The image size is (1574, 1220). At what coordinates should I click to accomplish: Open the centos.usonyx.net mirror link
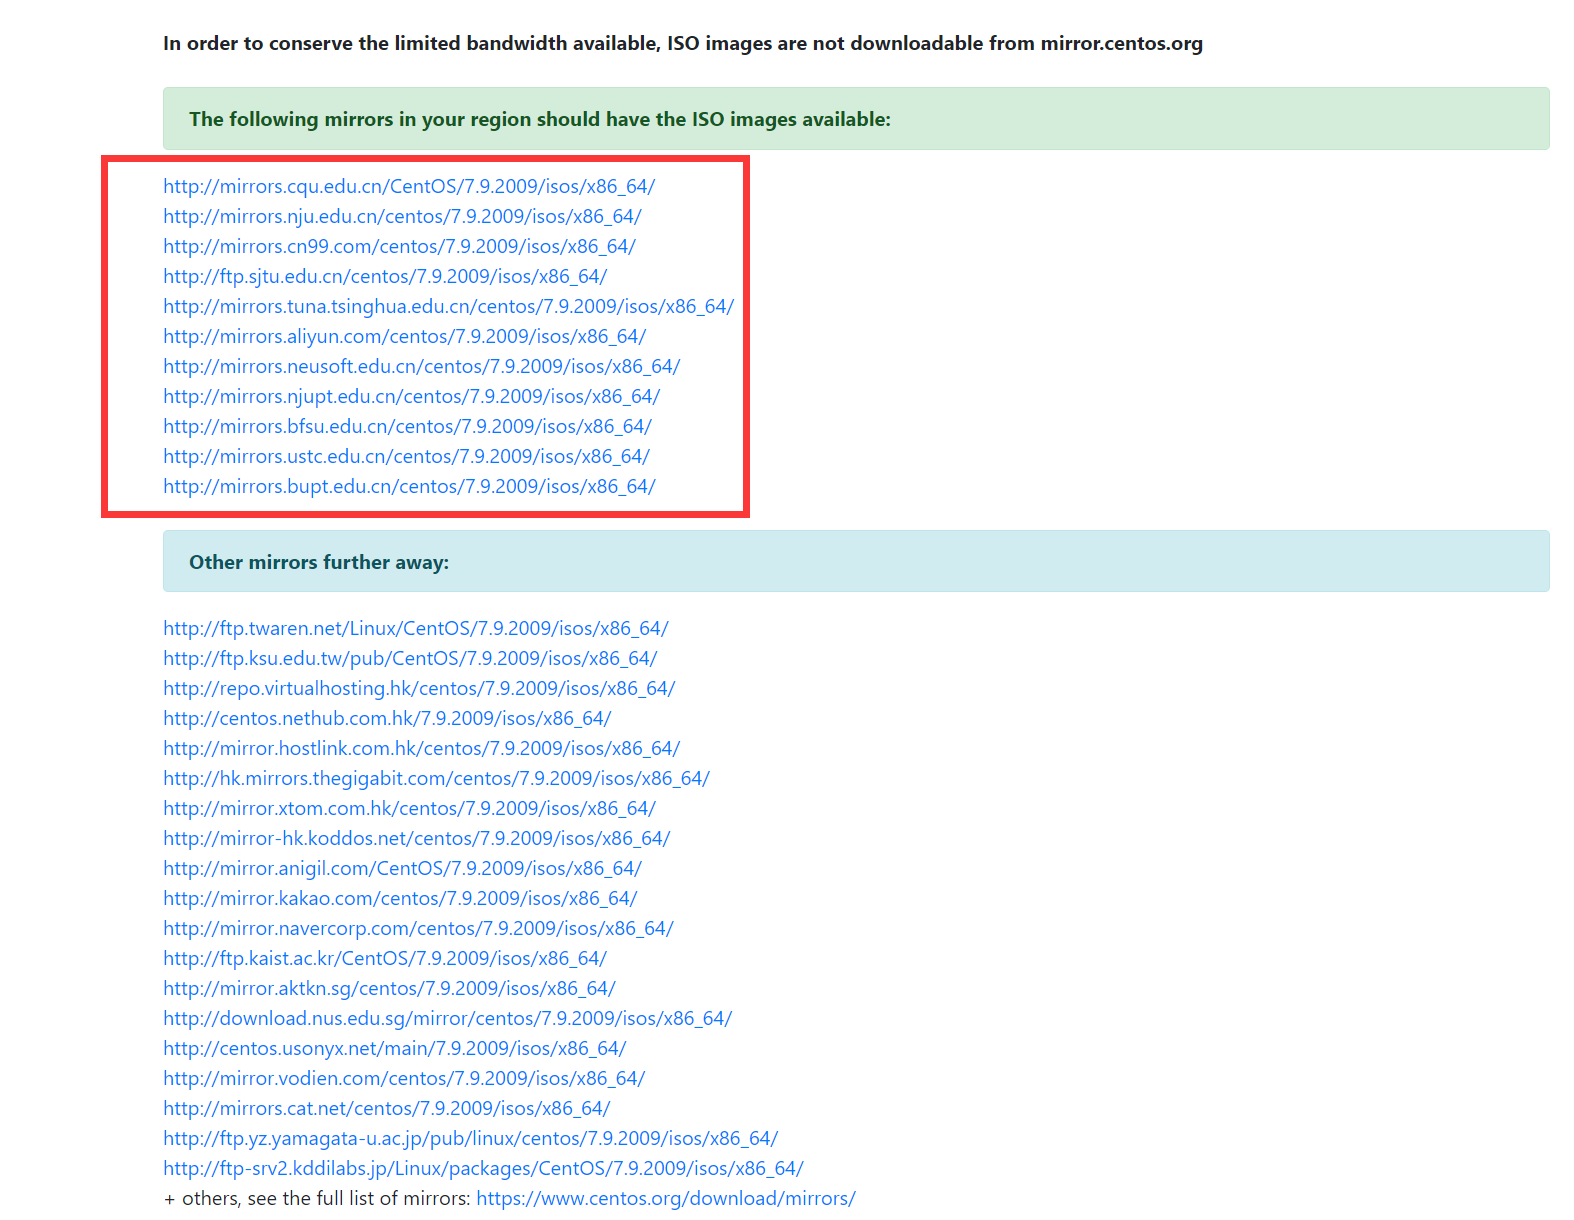pyautogui.click(x=394, y=1048)
